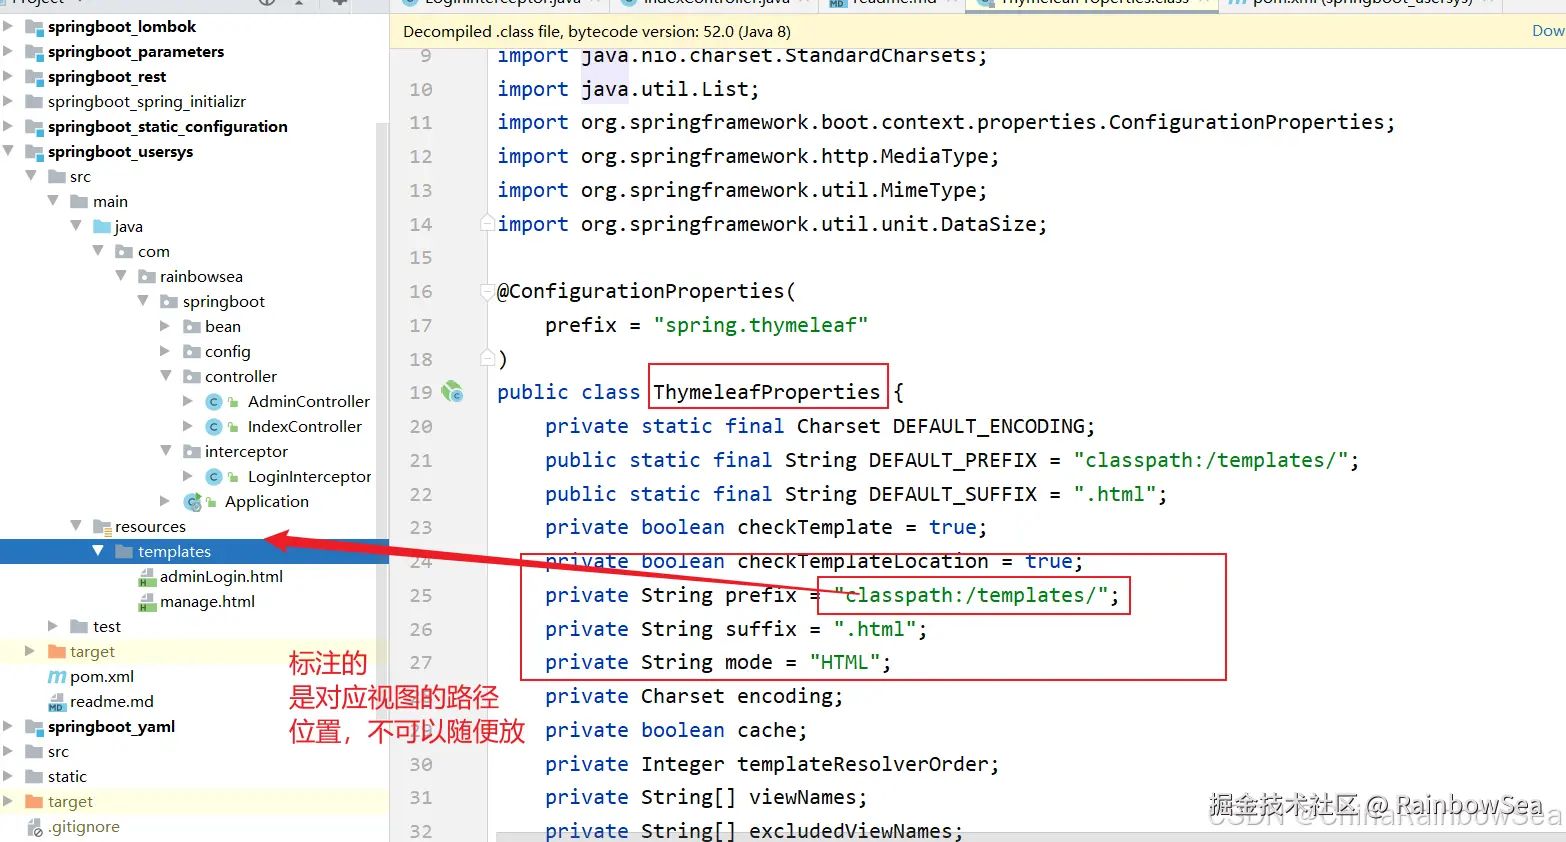1566x842 pixels.
Task: Collapse the rainbowsea package node
Action: 121,276
